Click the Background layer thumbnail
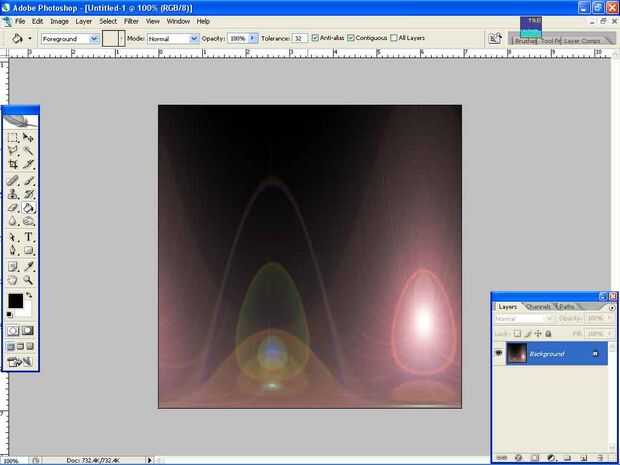 (x=516, y=353)
